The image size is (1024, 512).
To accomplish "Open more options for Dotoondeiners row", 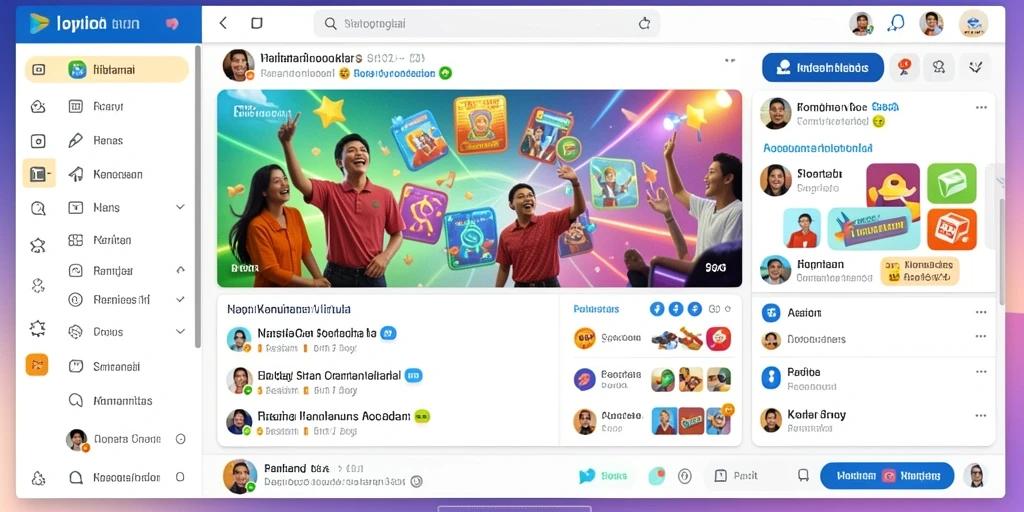I will click(x=981, y=336).
